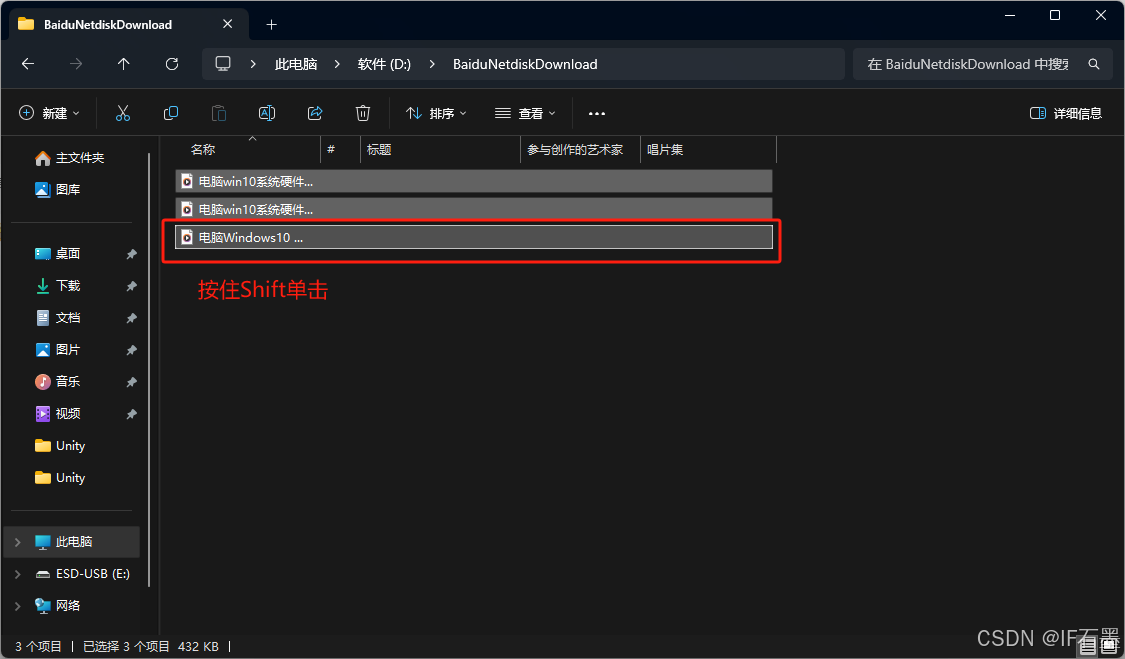This screenshot has width=1125, height=659.
Task: Click chevron before 此电脑 in address bar
Action: 253,64
